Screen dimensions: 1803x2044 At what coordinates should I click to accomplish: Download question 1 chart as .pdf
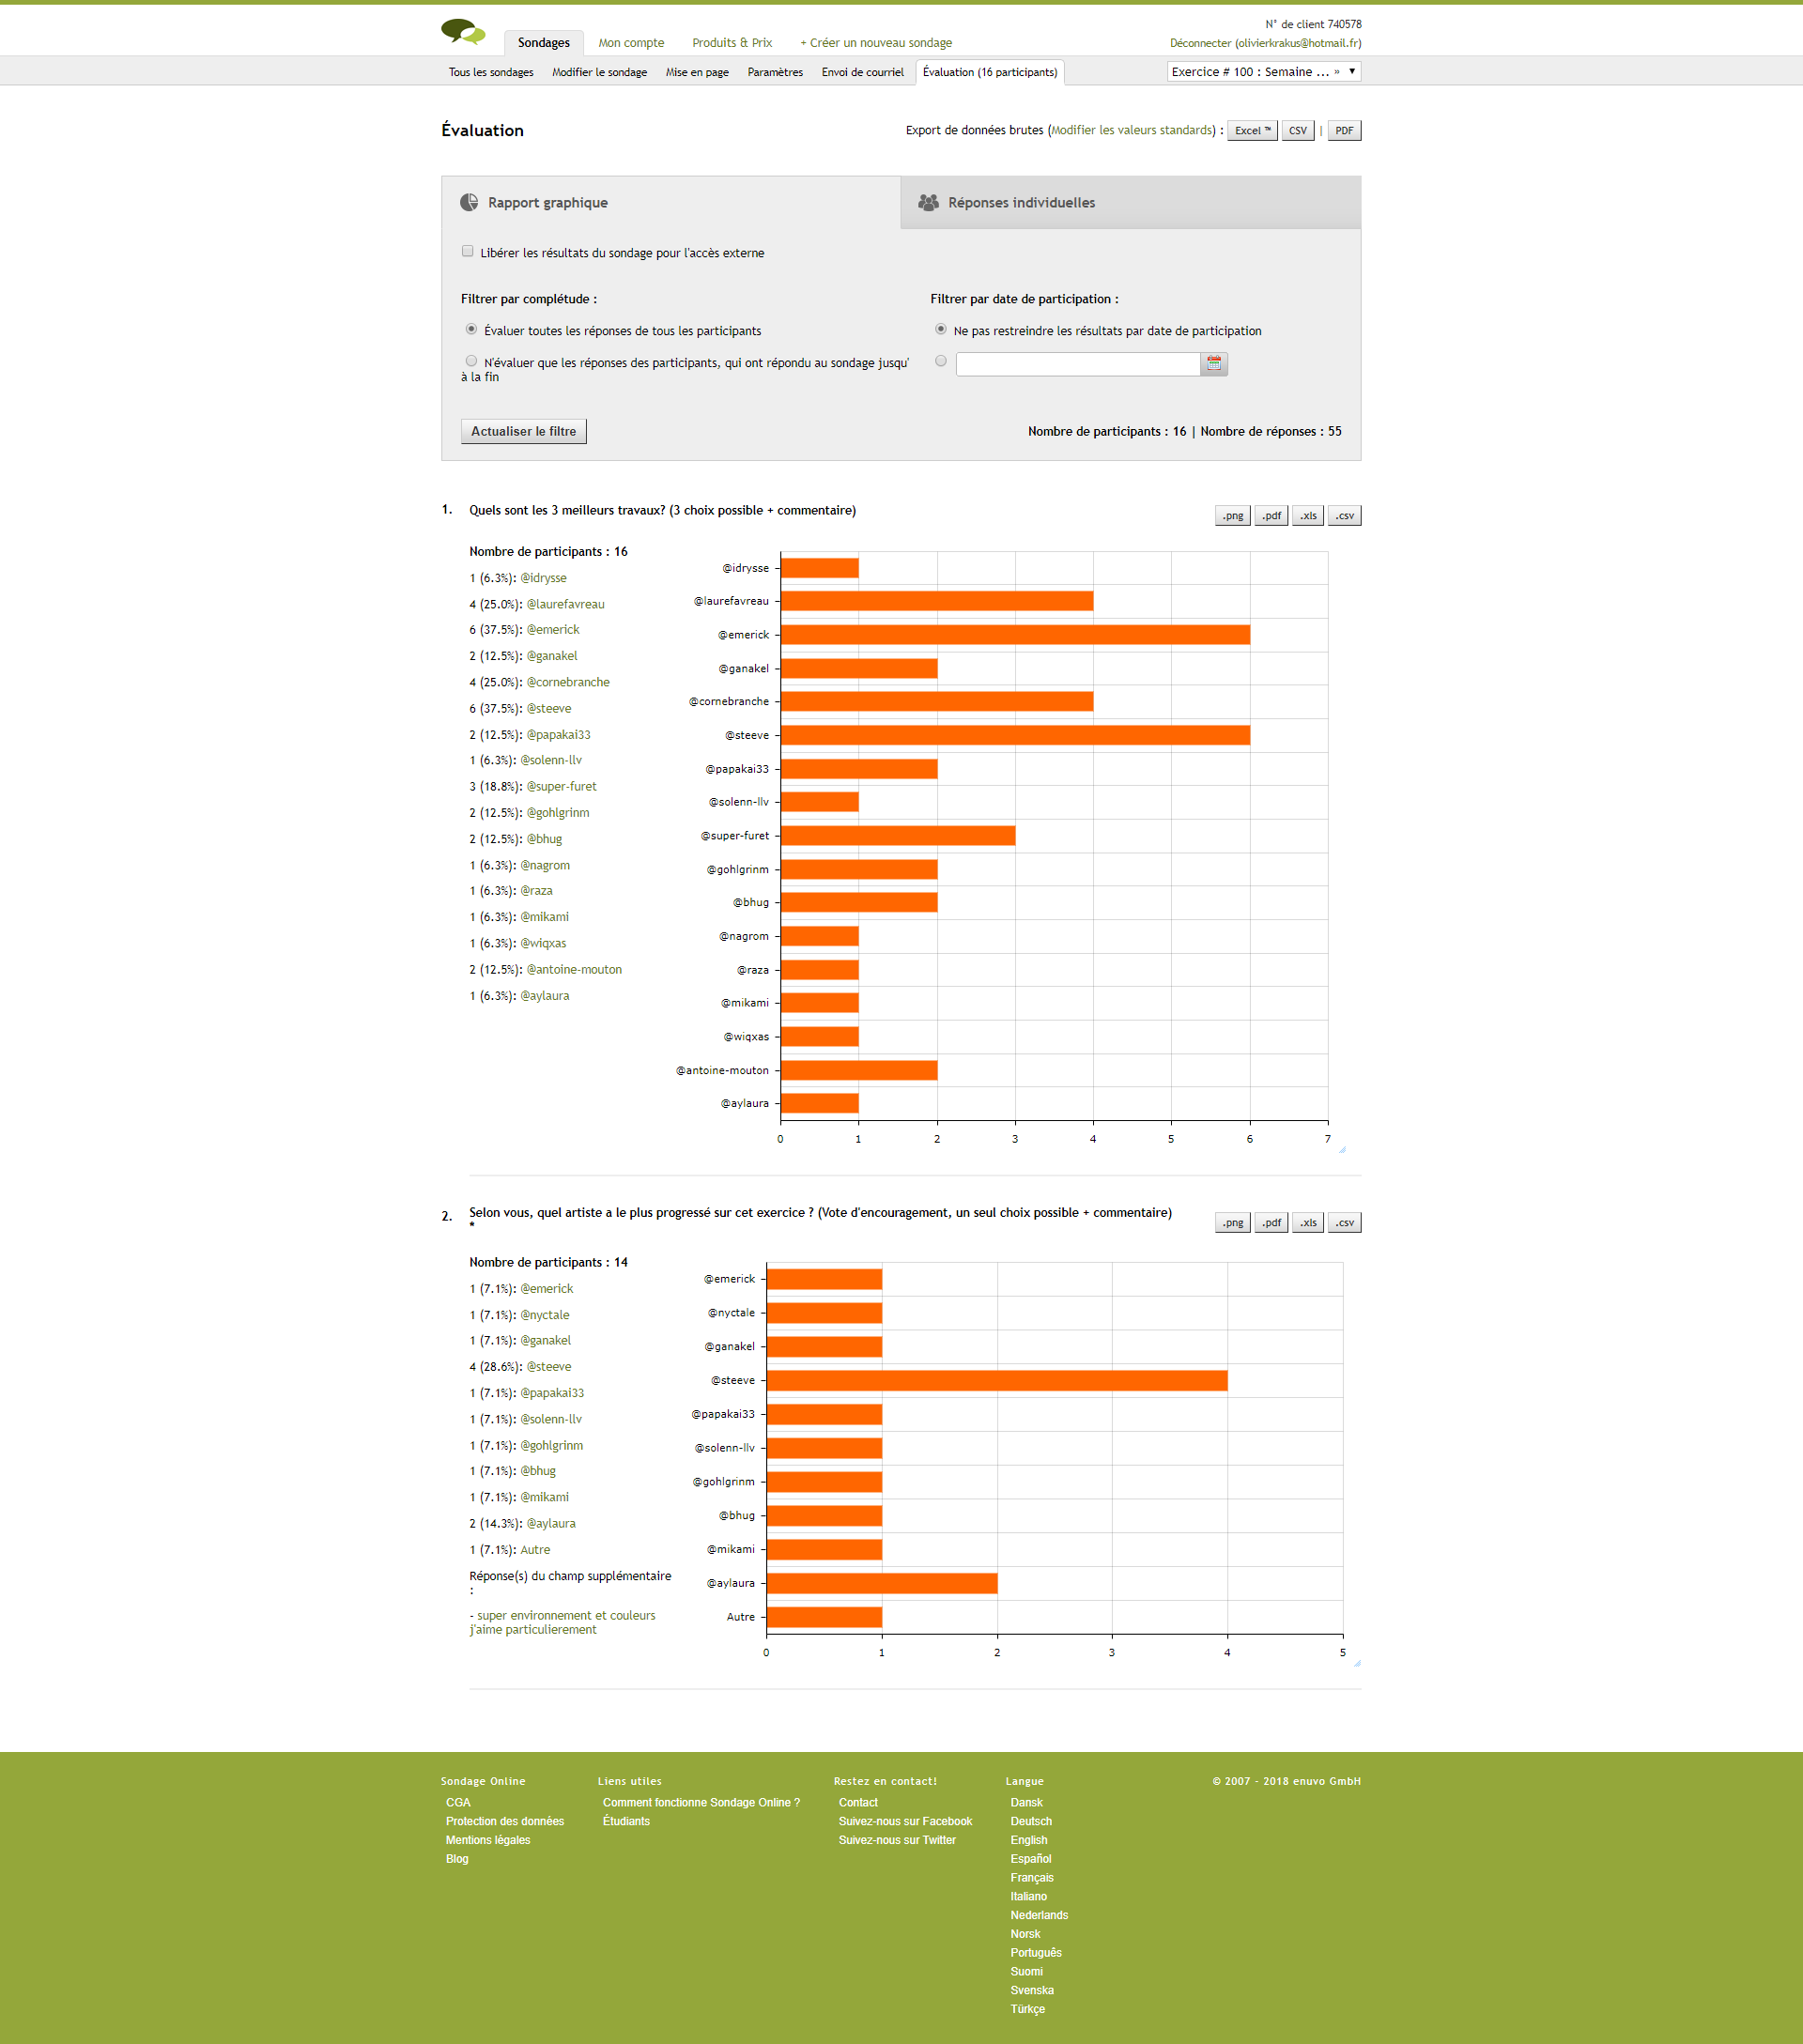[1271, 516]
